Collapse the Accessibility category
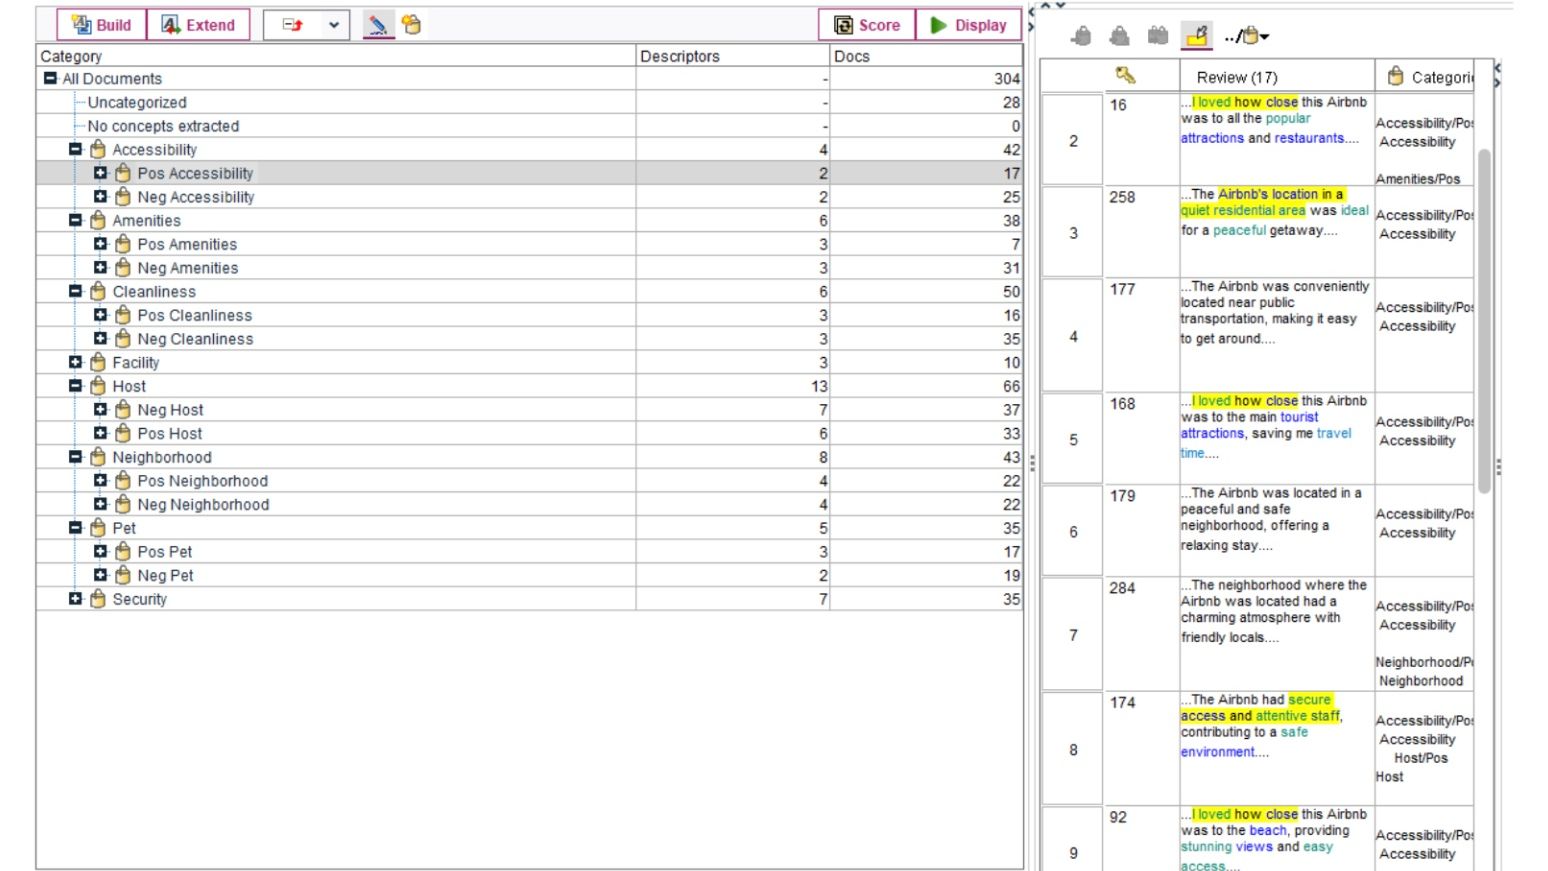Screen dimensions: 1548x871 click(x=75, y=149)
